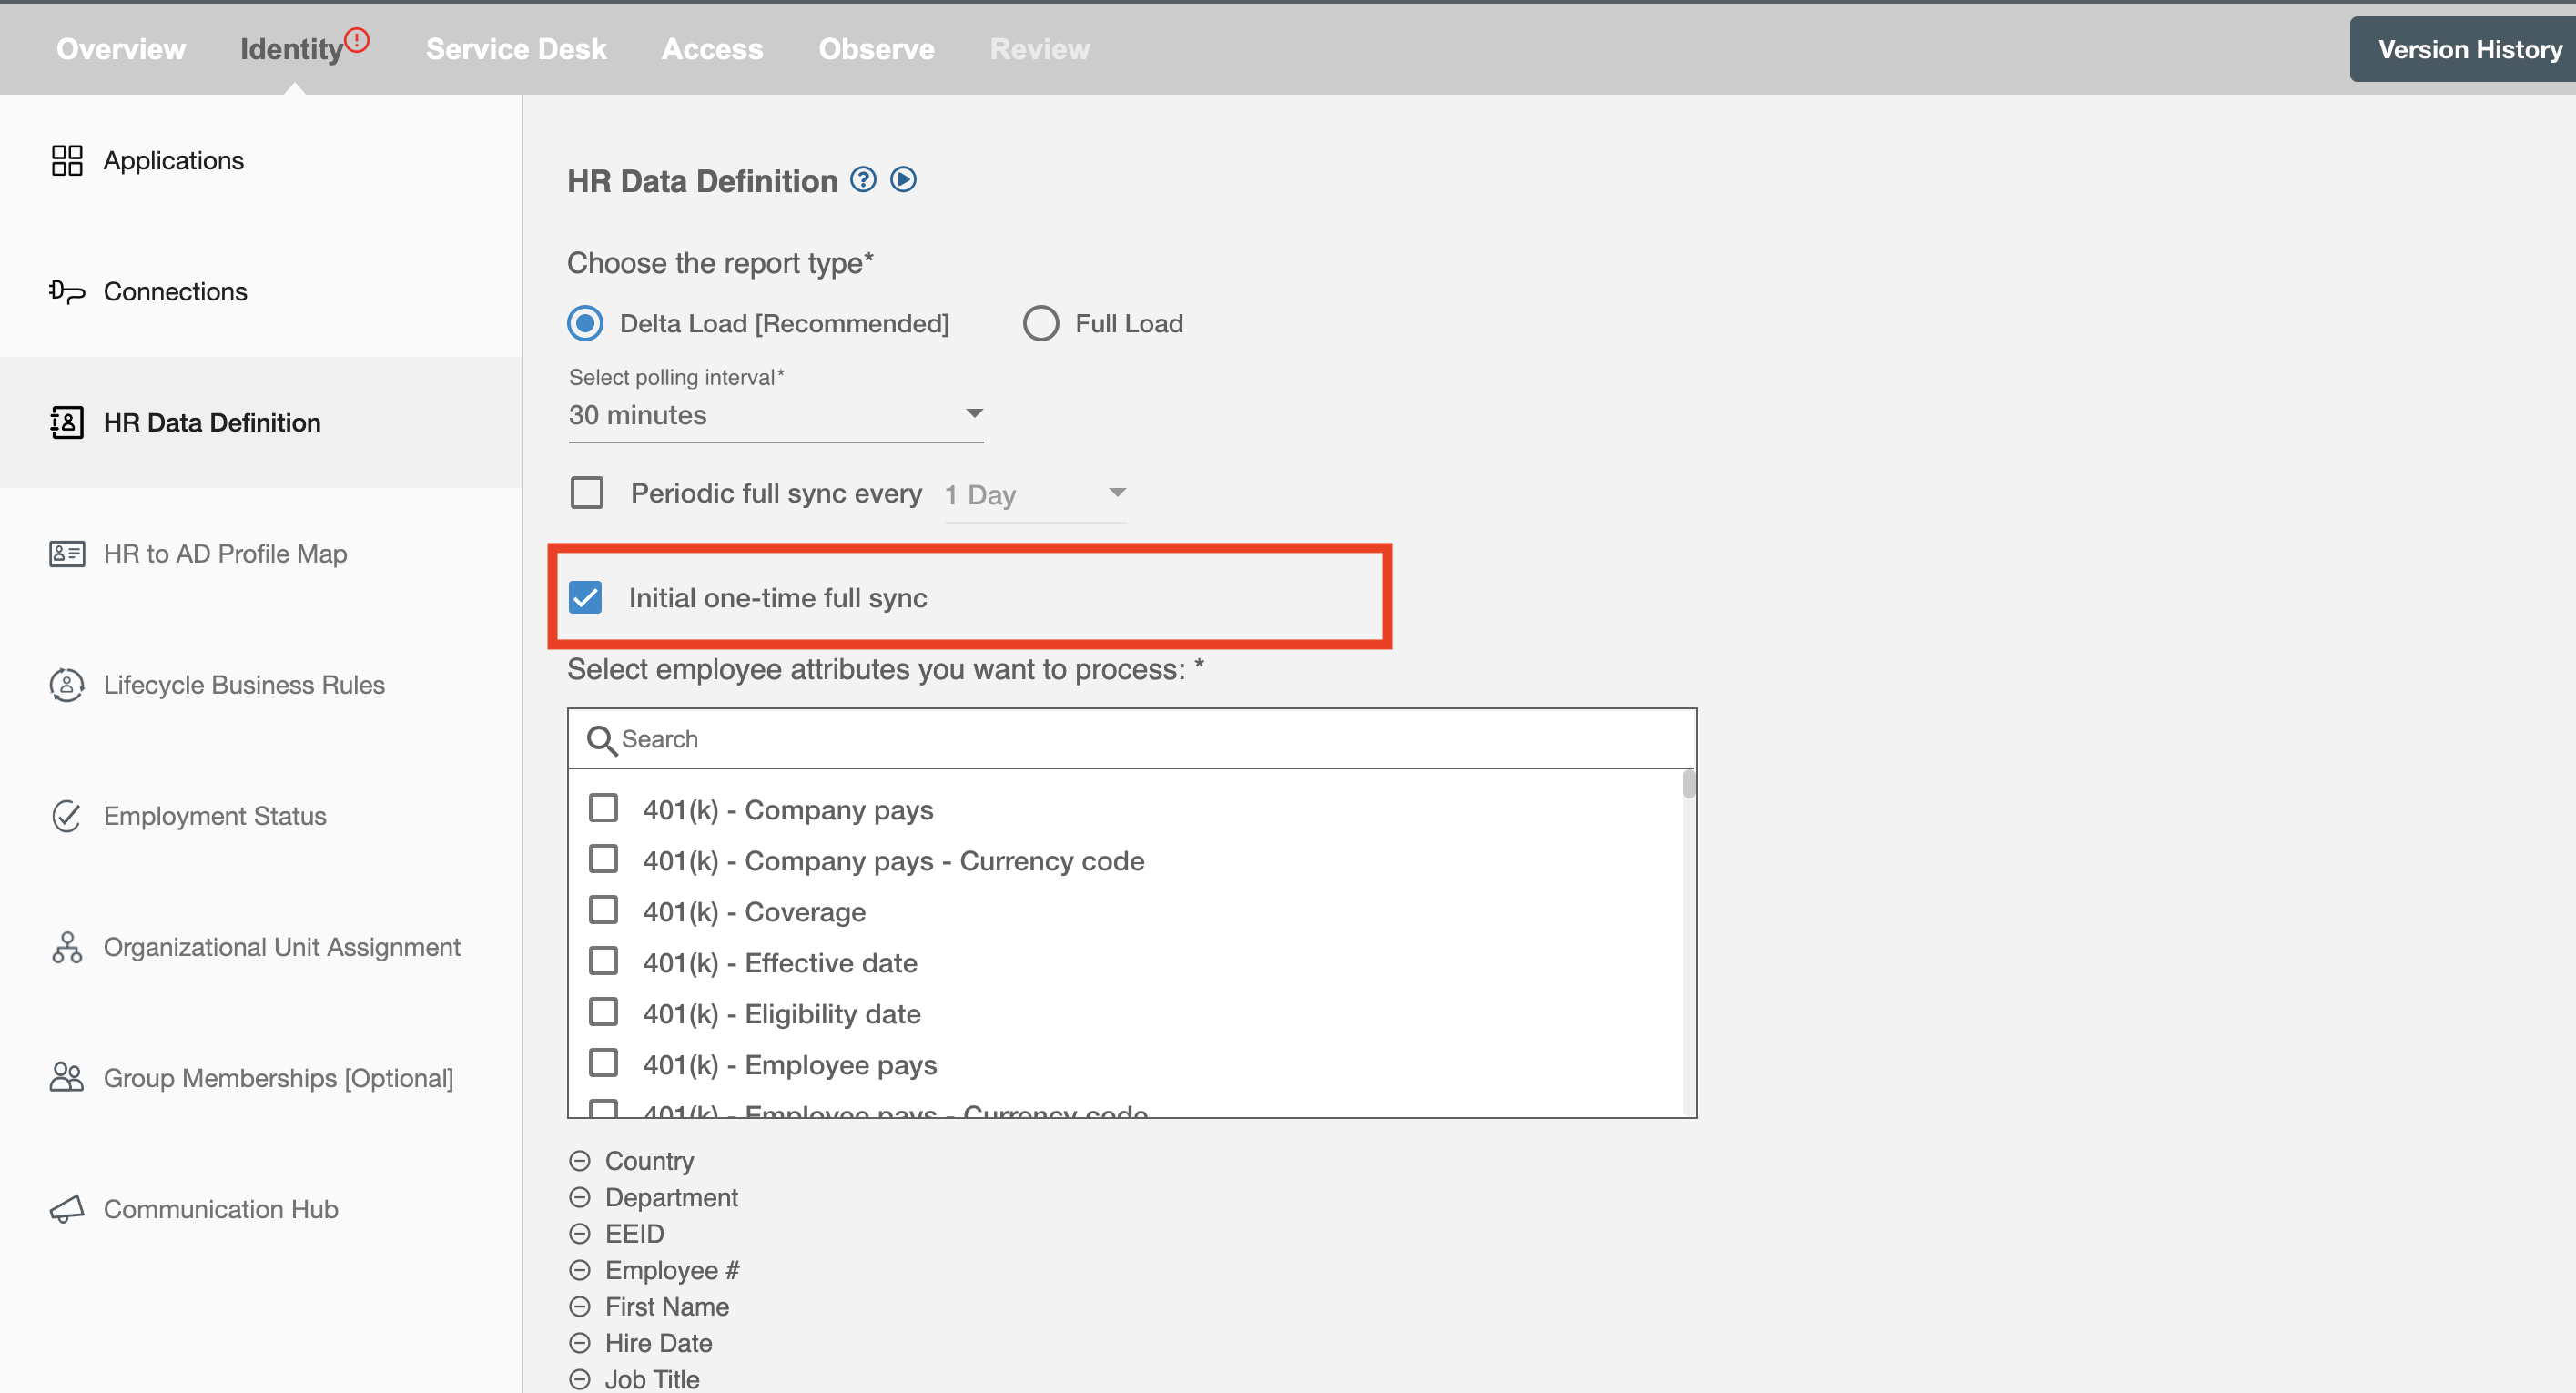This screenshot has width=2576, height=1393.
Task: Click the Organizational Unit Assignment icon
Action: point(67,946)
